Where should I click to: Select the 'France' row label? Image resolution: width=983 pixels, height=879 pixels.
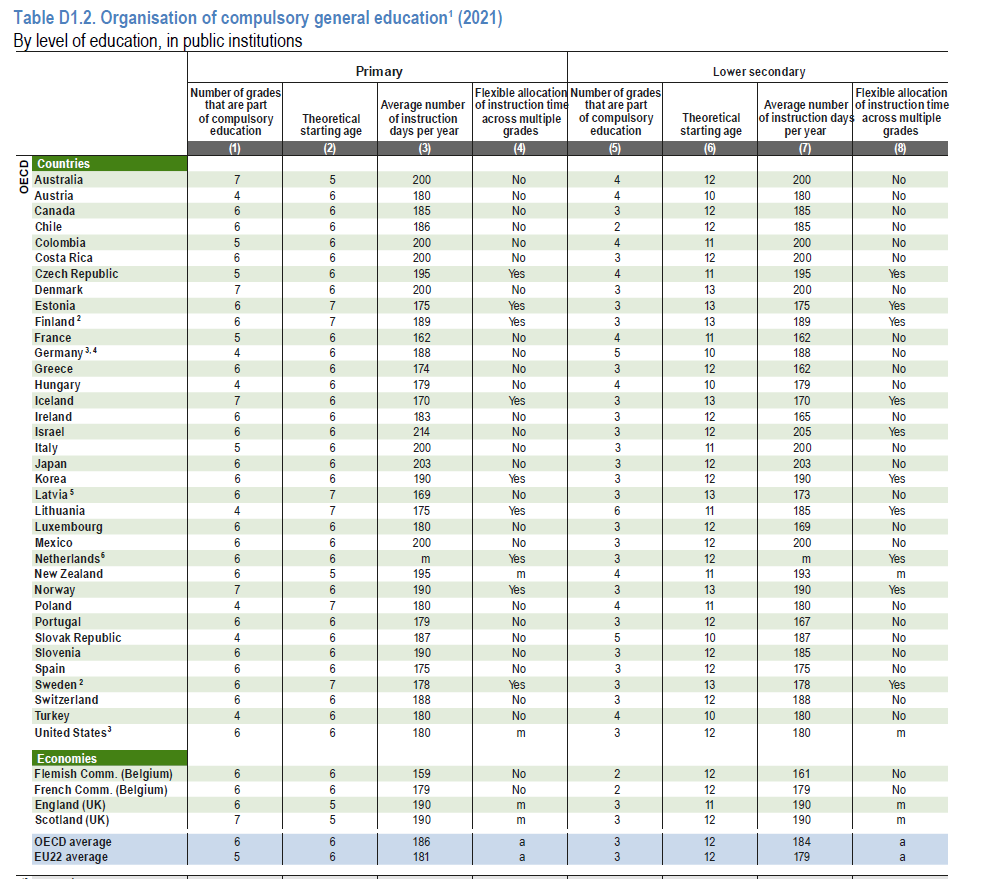pyautogui.click(x=53, y=338)
